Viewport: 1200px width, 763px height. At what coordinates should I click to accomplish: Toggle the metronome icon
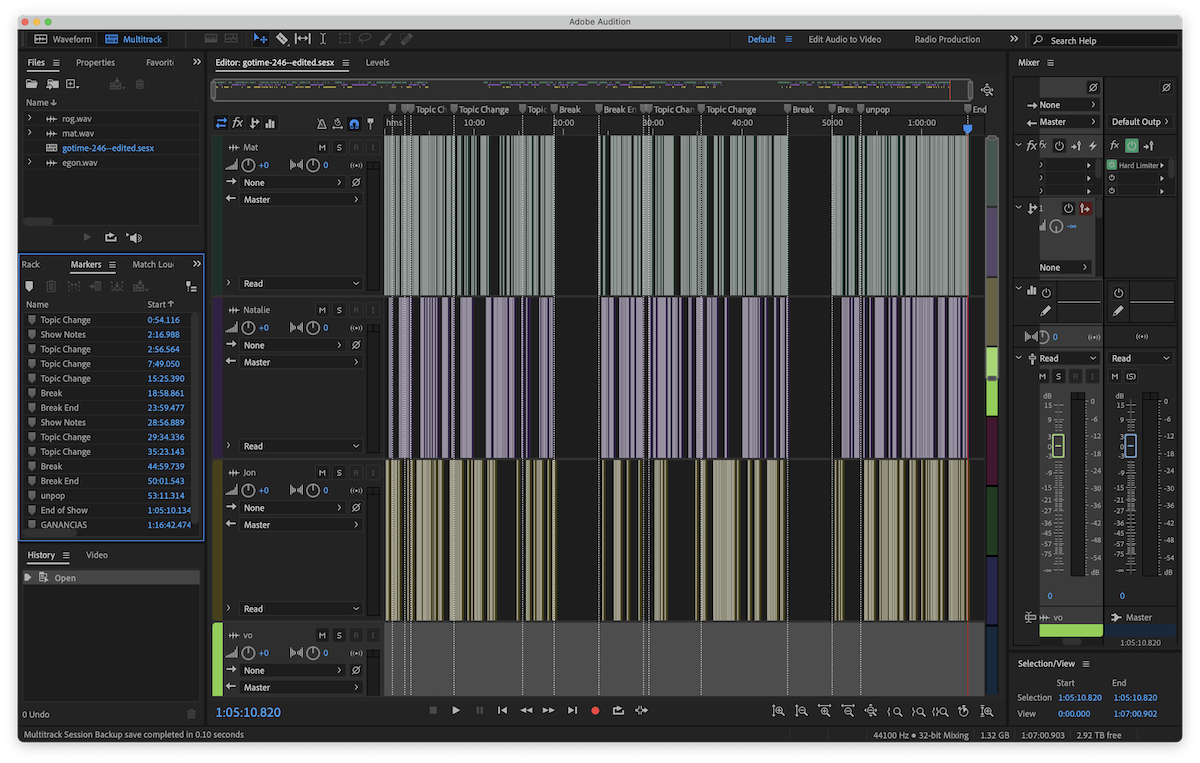(x=321, y=124)
